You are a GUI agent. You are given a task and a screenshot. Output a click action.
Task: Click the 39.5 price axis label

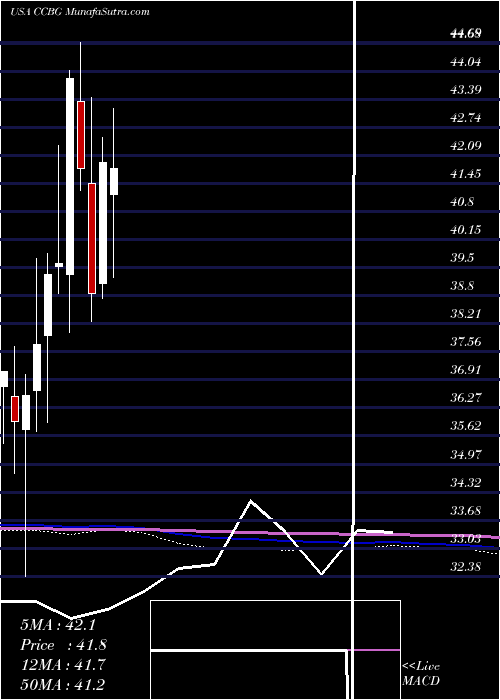click(x=462, y=258)
